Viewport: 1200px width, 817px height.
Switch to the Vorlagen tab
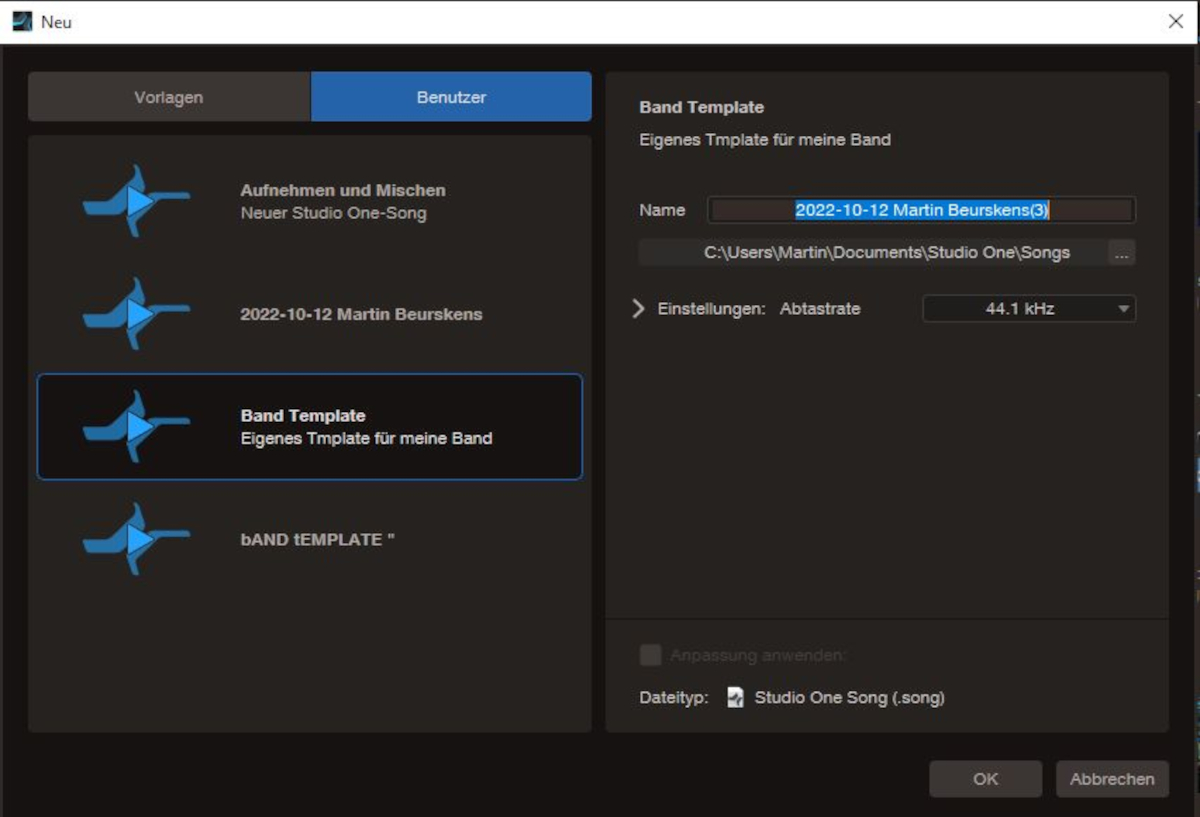coord(169,97)
